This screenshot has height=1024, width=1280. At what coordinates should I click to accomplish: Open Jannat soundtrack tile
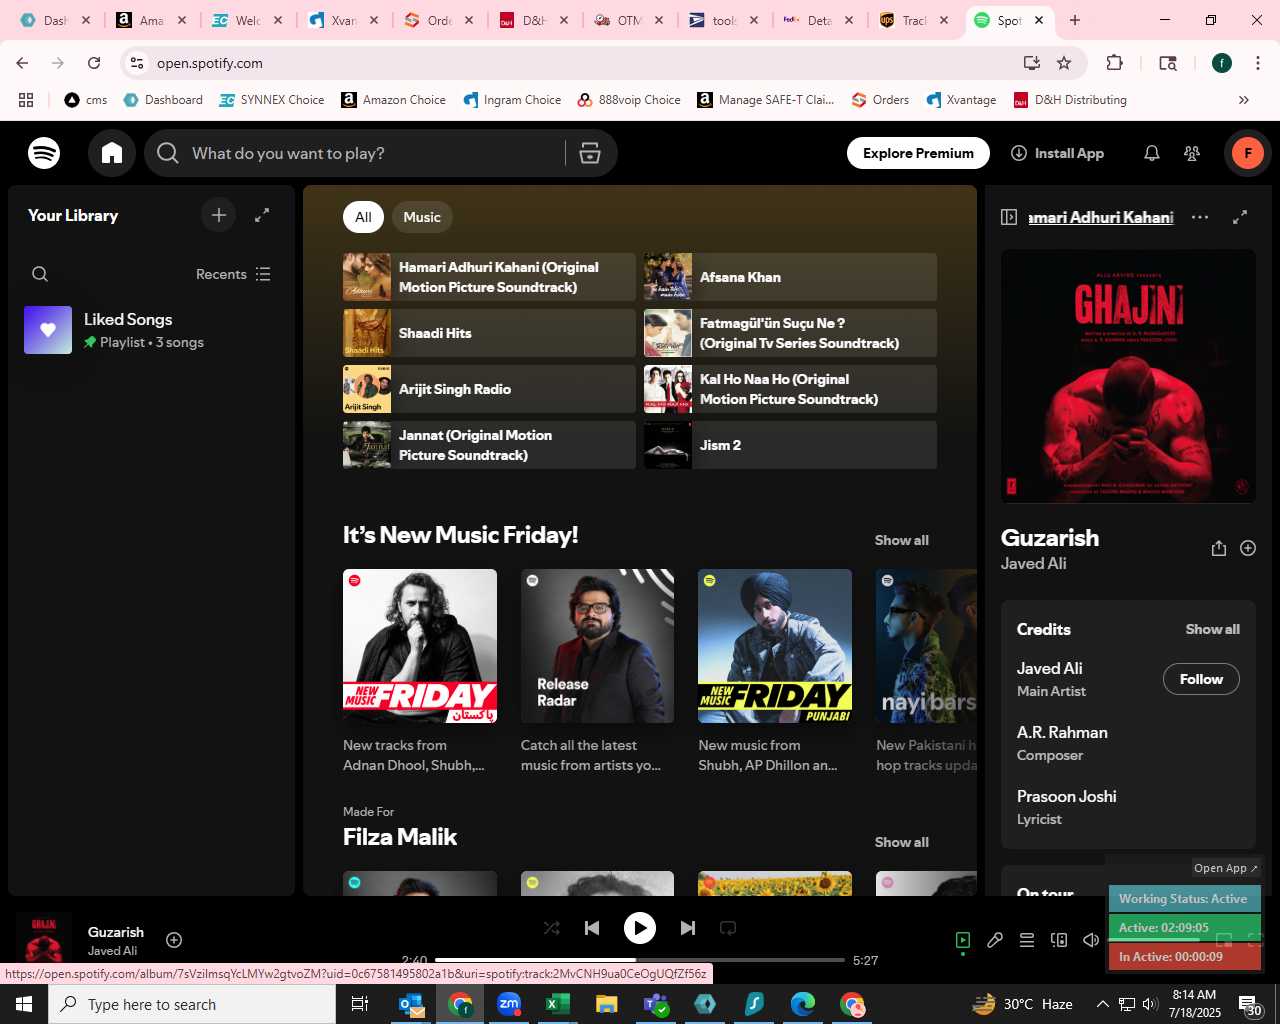489,445
